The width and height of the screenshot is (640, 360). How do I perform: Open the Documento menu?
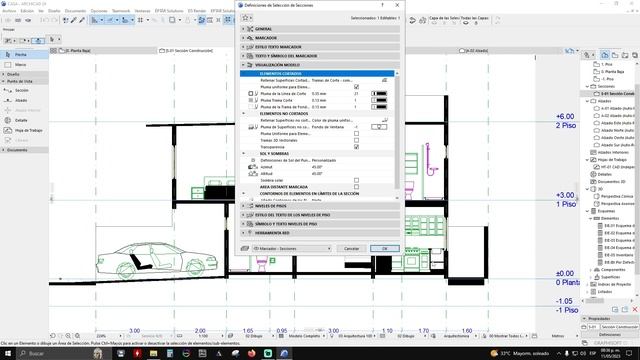pos(76,11)
